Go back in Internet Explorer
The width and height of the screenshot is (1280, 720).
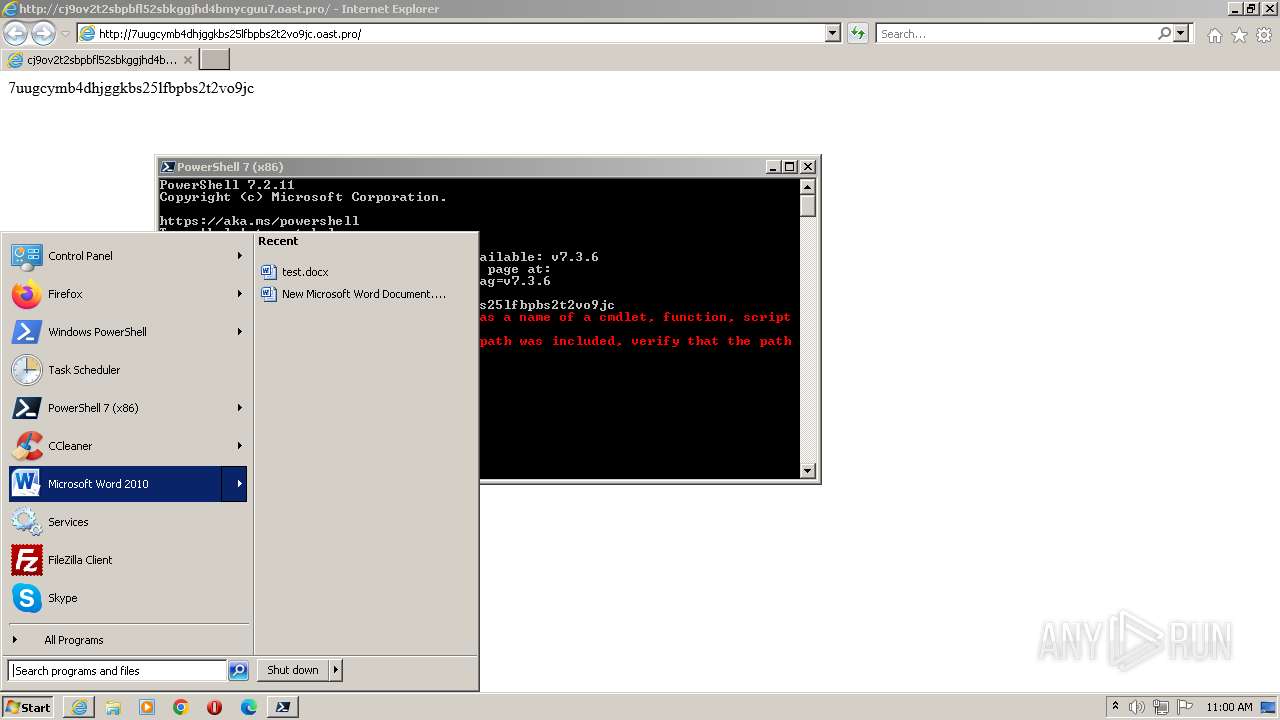pyautogui.click(x=15, y=34)
